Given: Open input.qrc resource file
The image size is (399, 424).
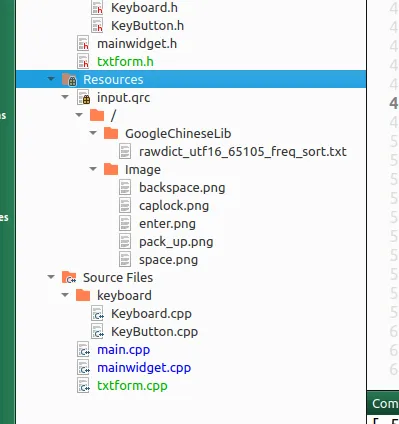Looking at the screenshot, I should pyautogui.click(x=123, y=98).
